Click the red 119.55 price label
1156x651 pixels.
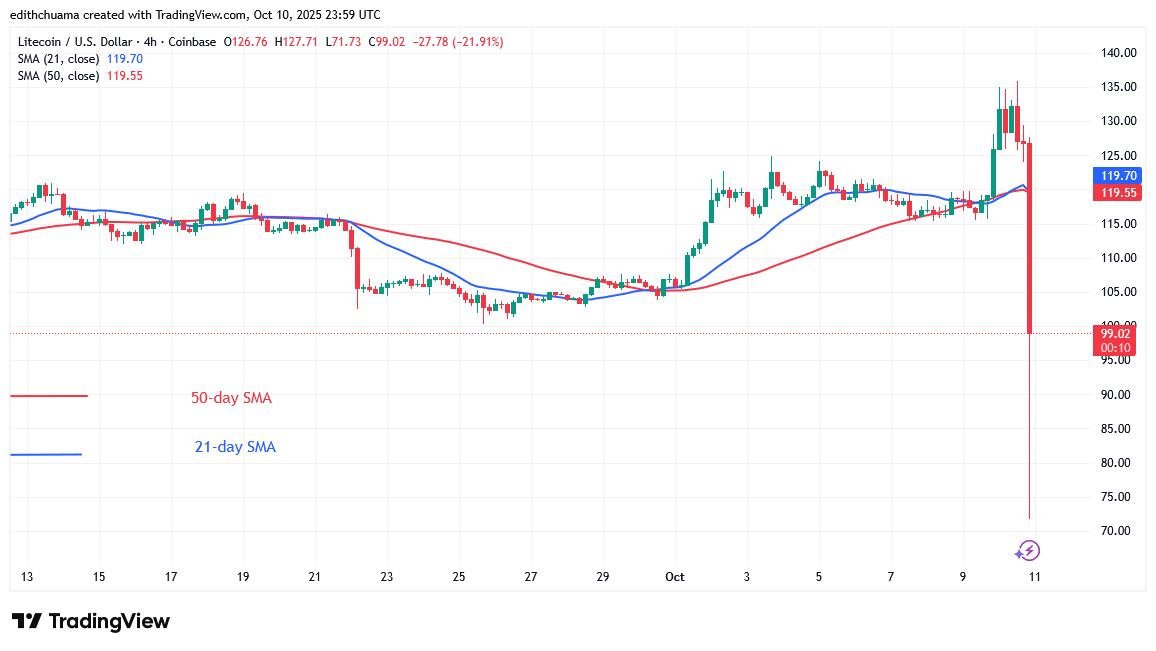pos(1116,192)
